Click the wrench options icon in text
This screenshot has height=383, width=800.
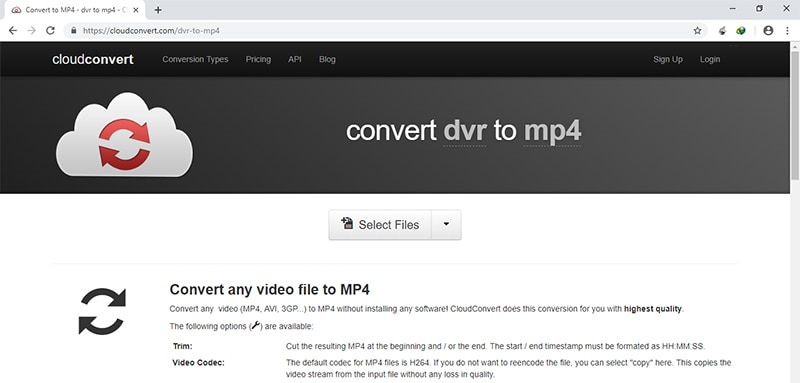pyautogui.click(x=256, y=326)
